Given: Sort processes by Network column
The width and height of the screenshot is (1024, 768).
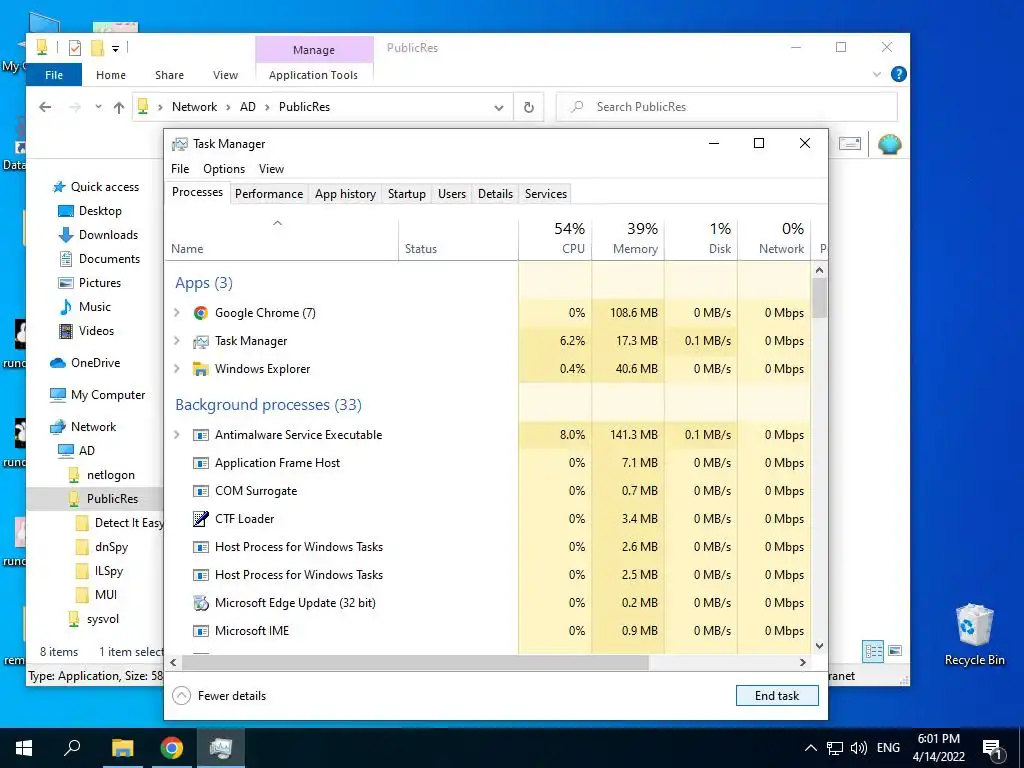Looking at the screenshot, I should point(774,238).
